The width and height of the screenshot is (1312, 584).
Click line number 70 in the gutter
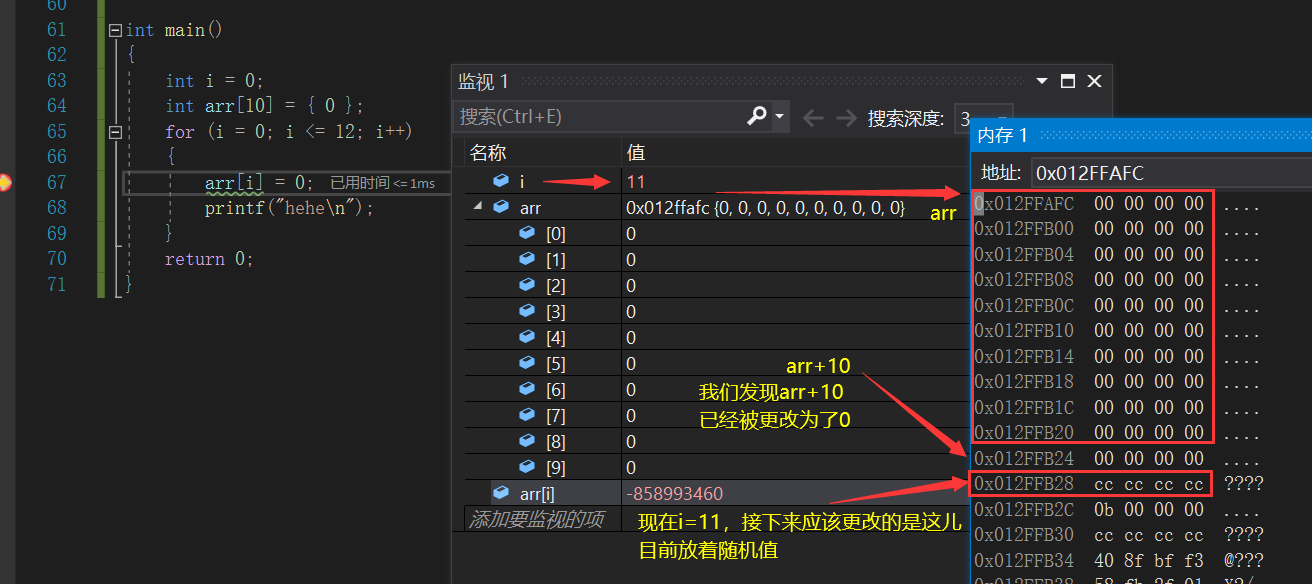click(x=56, y=258)
